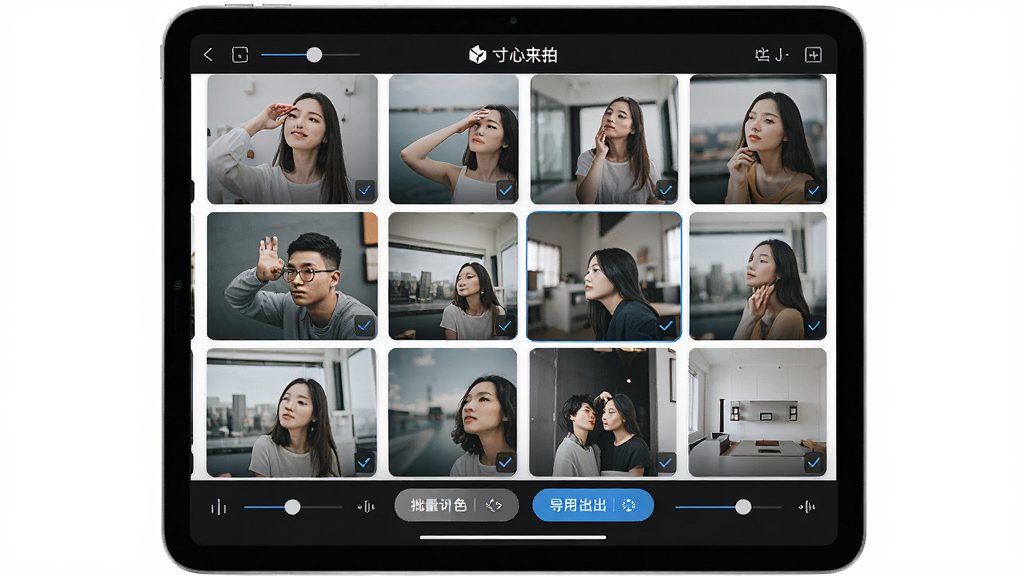Open the bottom-row photo of the woman in gray tee by the city window
Screen dimensions: 1024x576
(291, 413)
